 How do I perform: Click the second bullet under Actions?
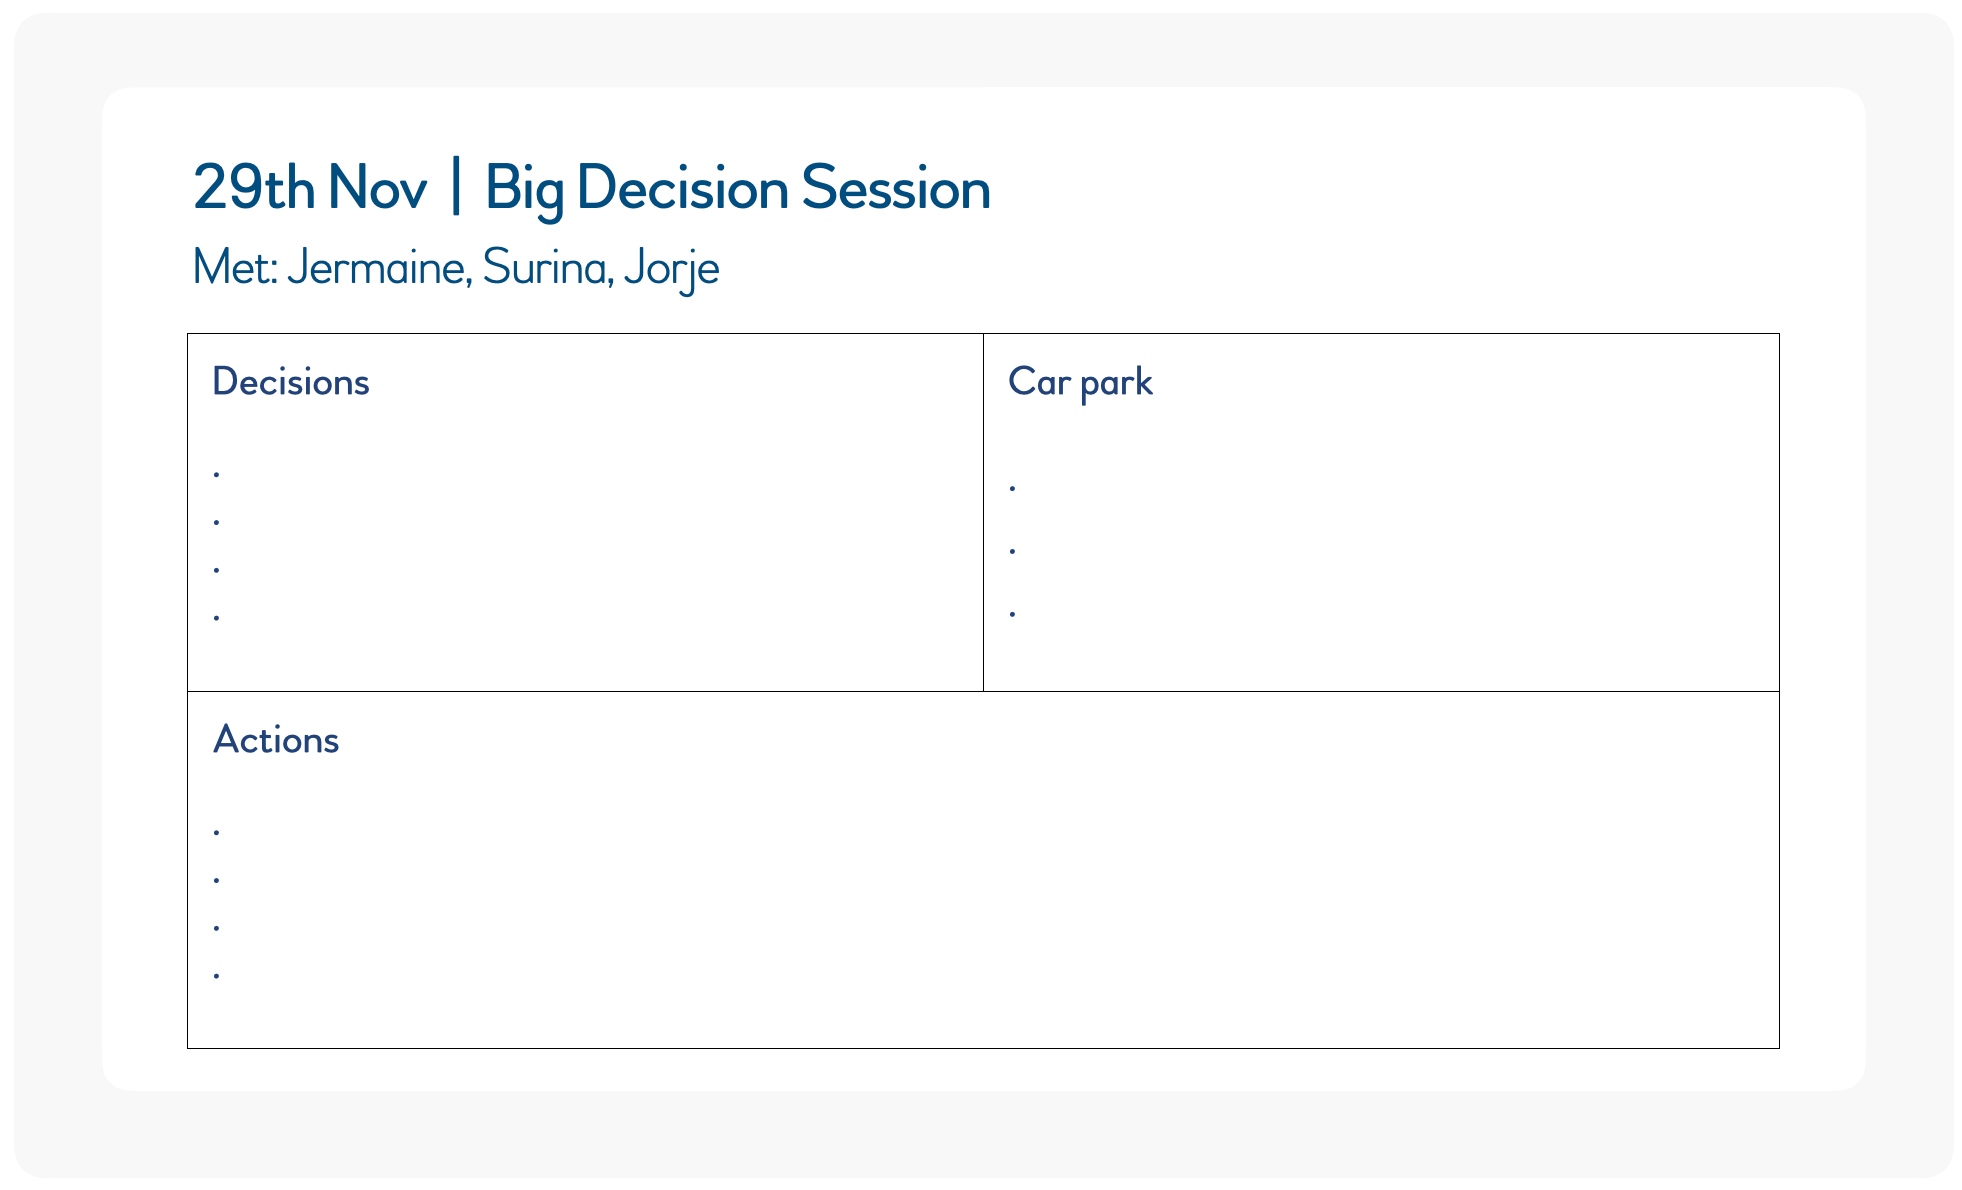click(x=217, y=879)
